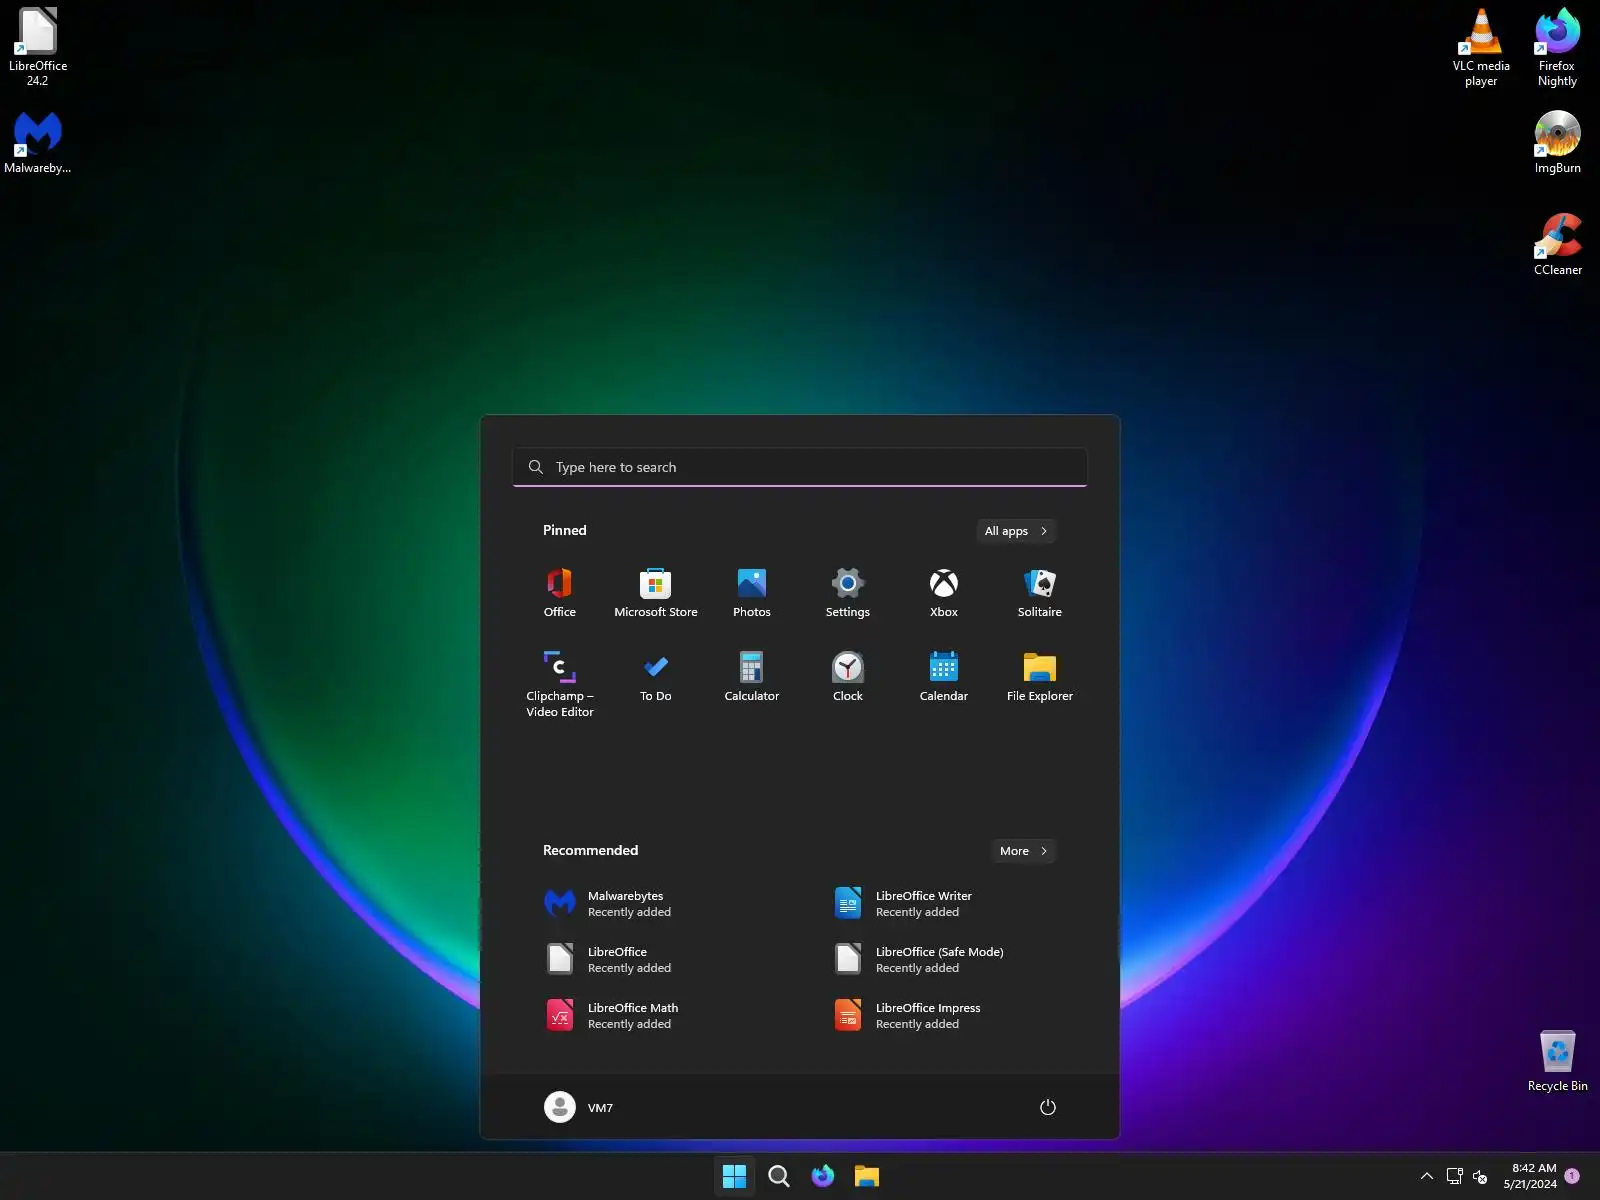Screen dimensions: 1600x1200
Task: Focus the Type here to search field
Action: [x=800, y=467]
